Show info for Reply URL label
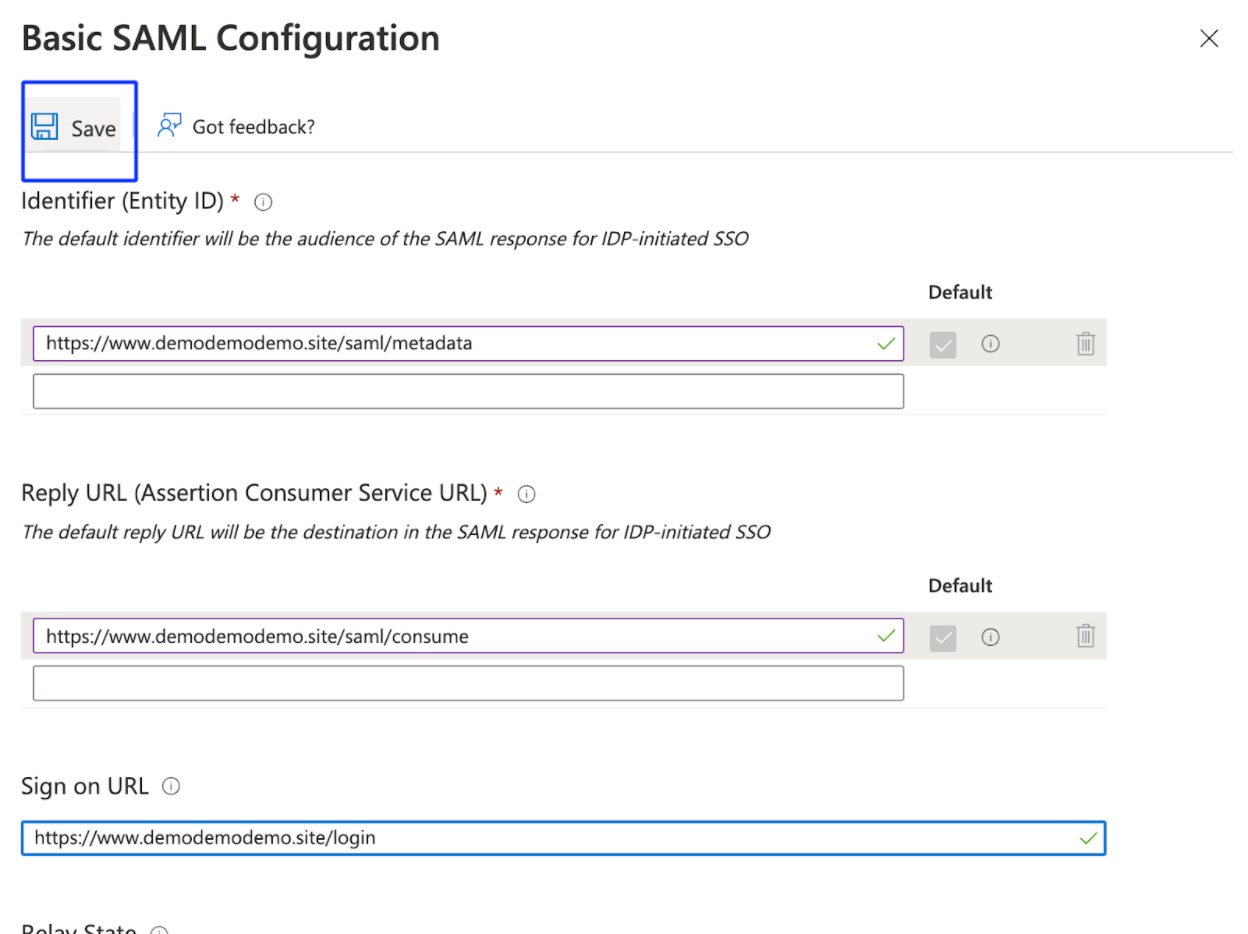The image size is (1248, 934). (527, 494)
